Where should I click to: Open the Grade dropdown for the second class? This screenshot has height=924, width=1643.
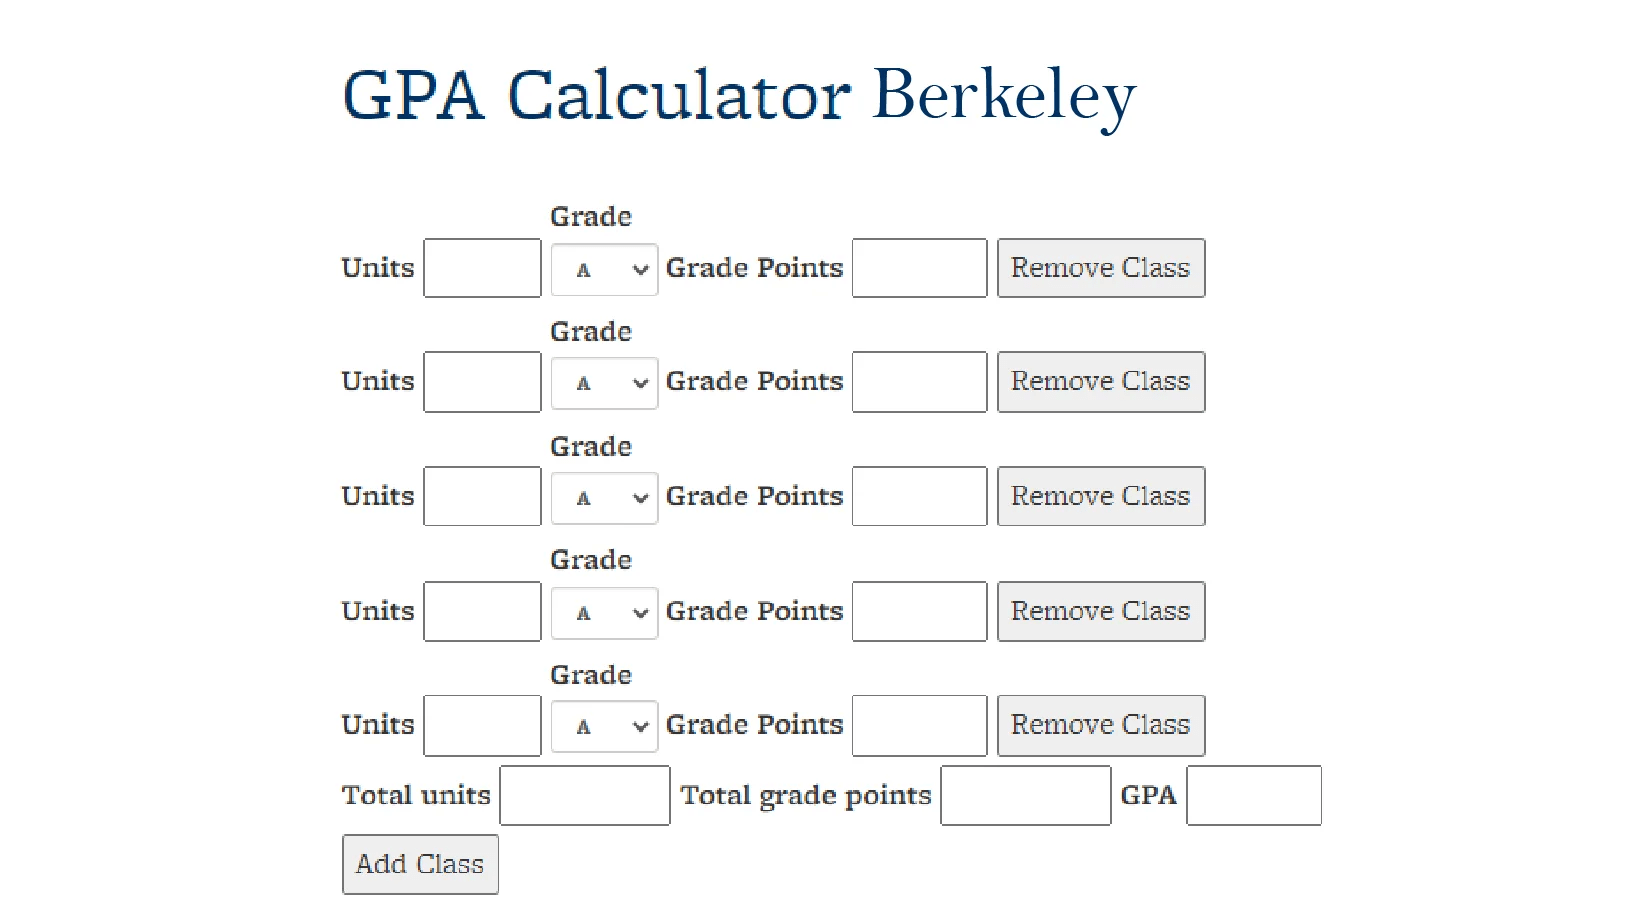603,382
